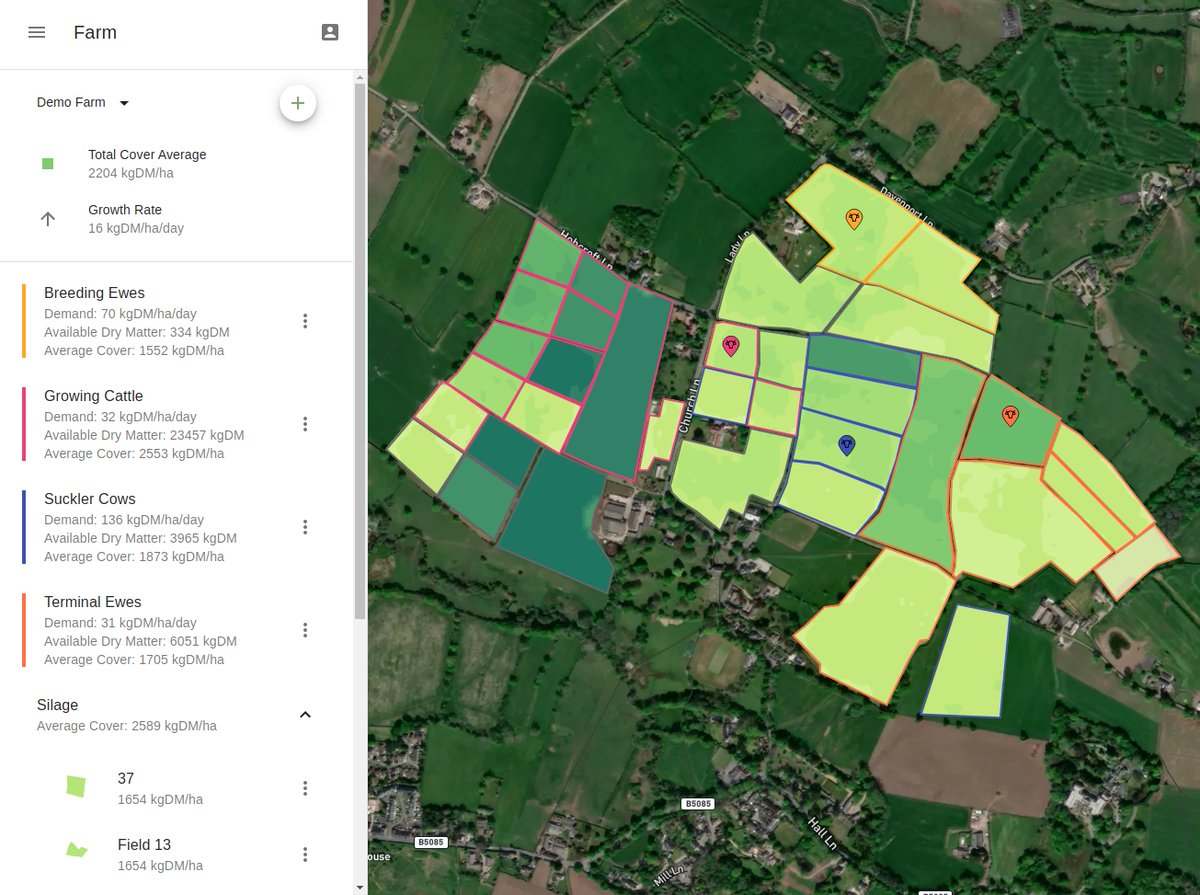Collapse the Silage section

[305, 714]
